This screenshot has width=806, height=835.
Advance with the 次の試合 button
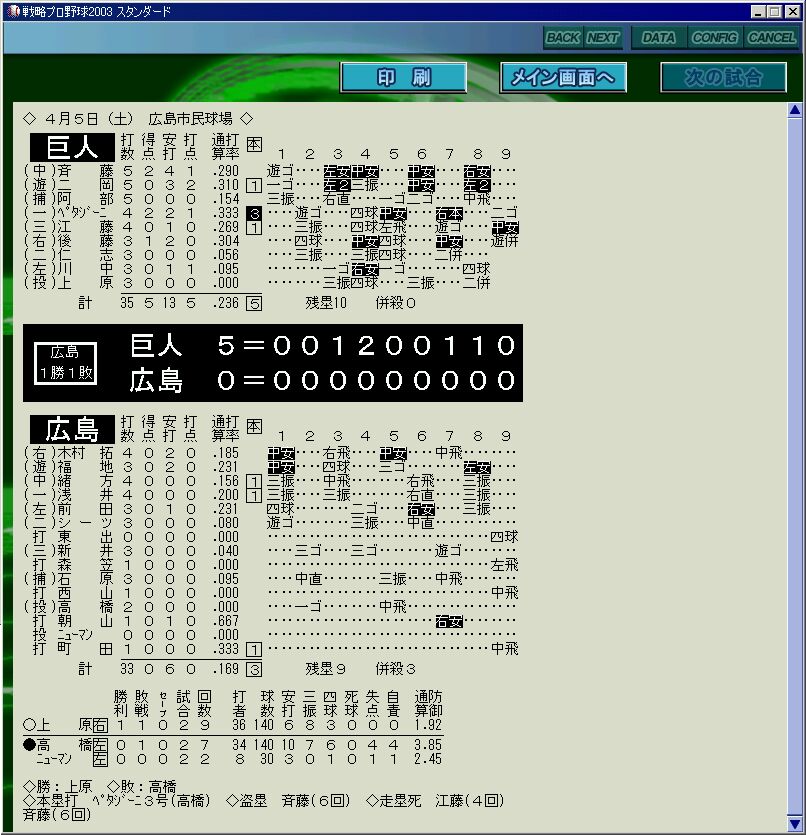coord(723,77)
